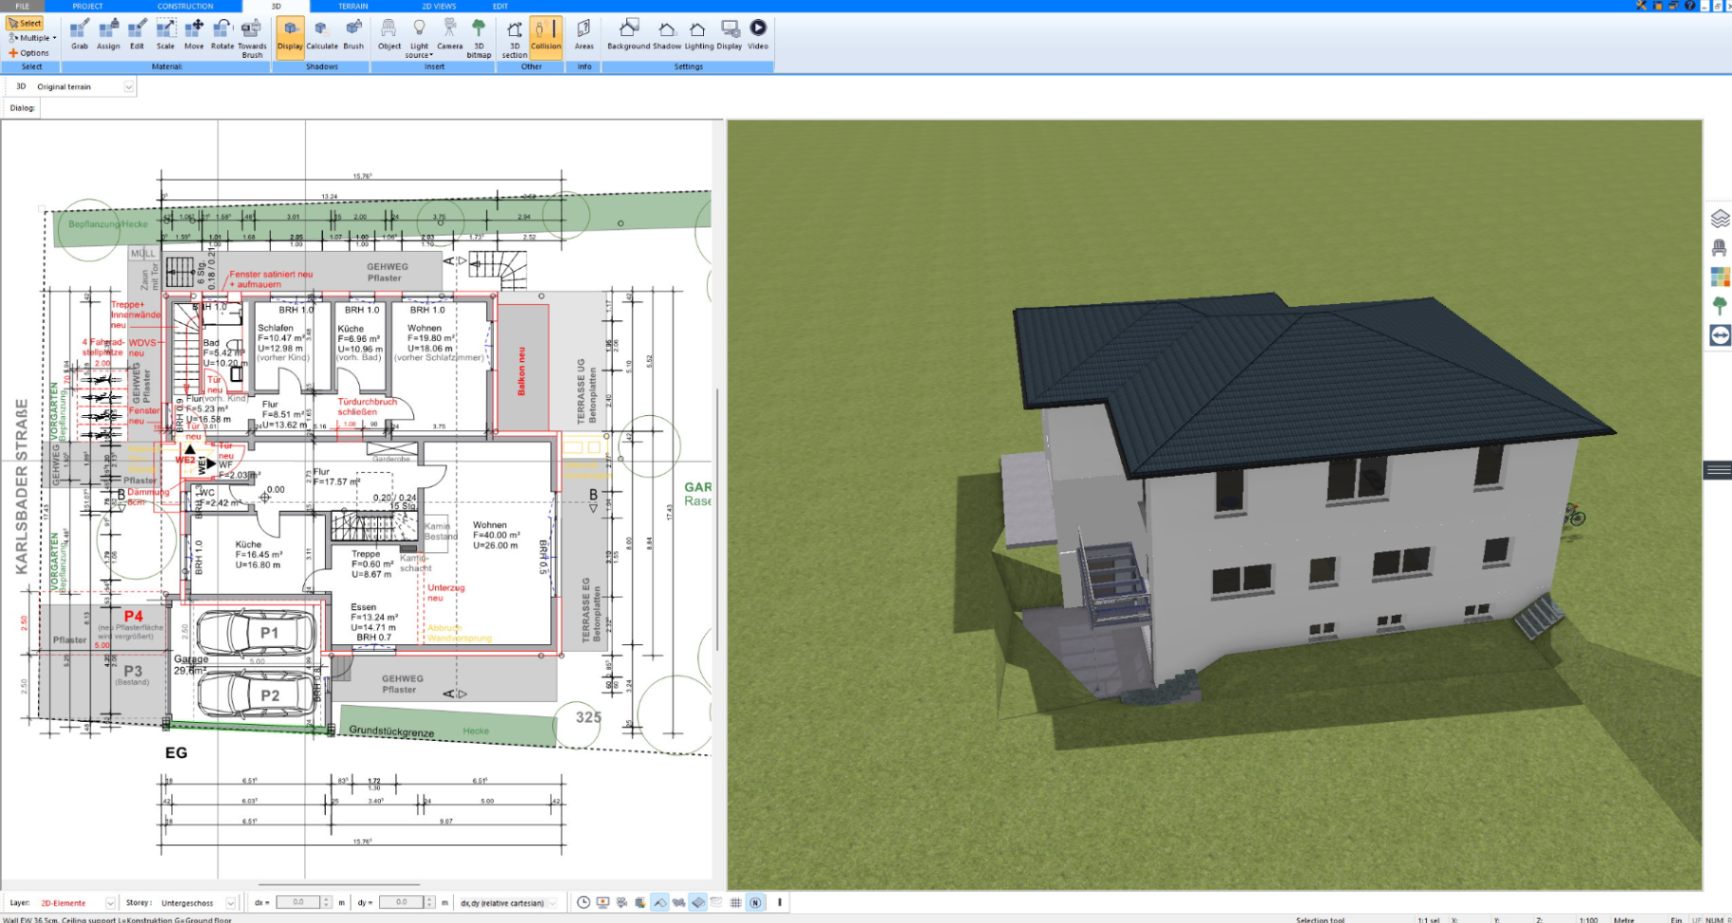The height and width of the screenshot is (923, 1732).
Task: Click the dx value input field
Action: (298, 903)
